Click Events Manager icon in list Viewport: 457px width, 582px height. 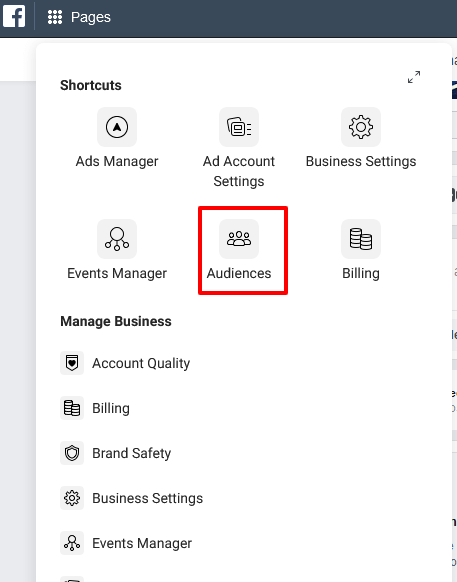pos(72,543)
